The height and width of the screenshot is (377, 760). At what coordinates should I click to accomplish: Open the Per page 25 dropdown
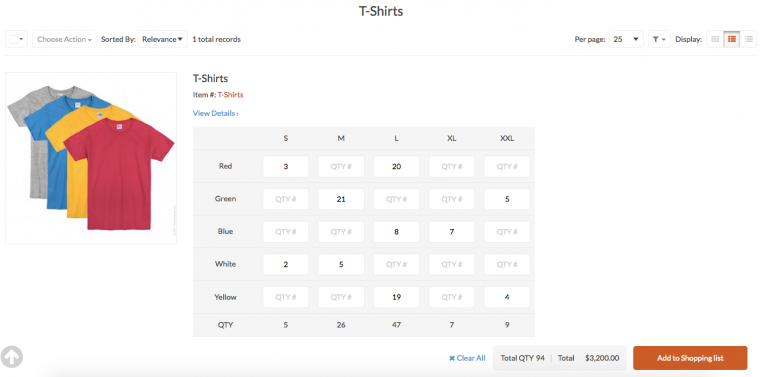click(x=626, y=39)
